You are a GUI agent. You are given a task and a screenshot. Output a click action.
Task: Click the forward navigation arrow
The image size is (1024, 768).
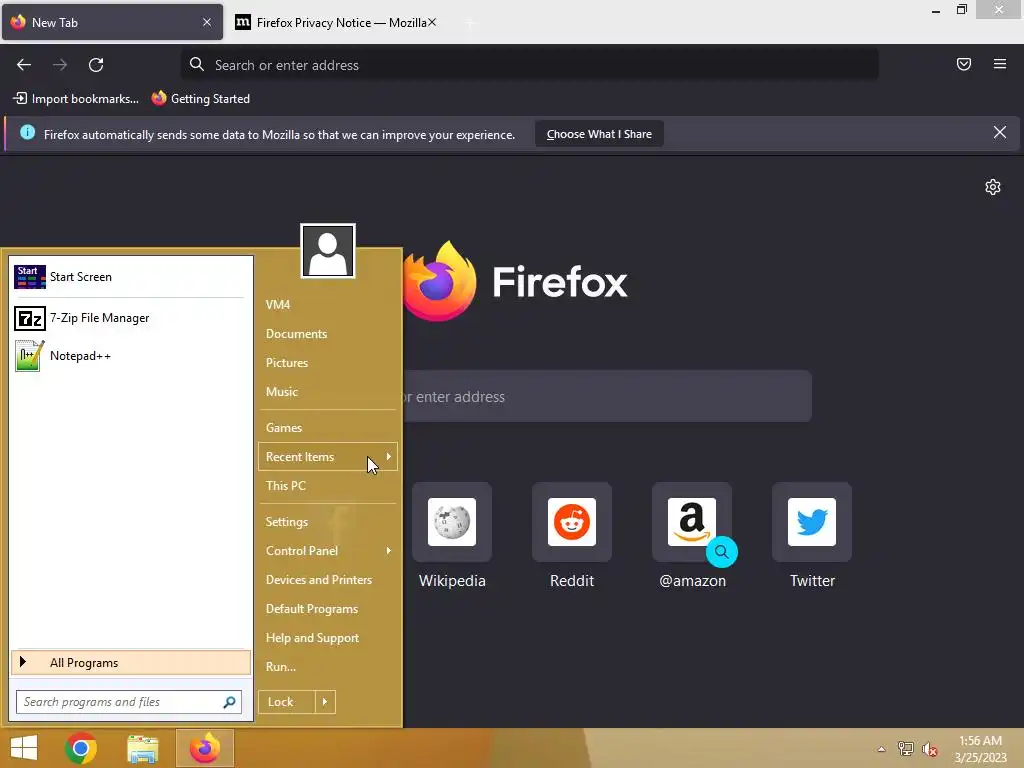click(60, 65)
